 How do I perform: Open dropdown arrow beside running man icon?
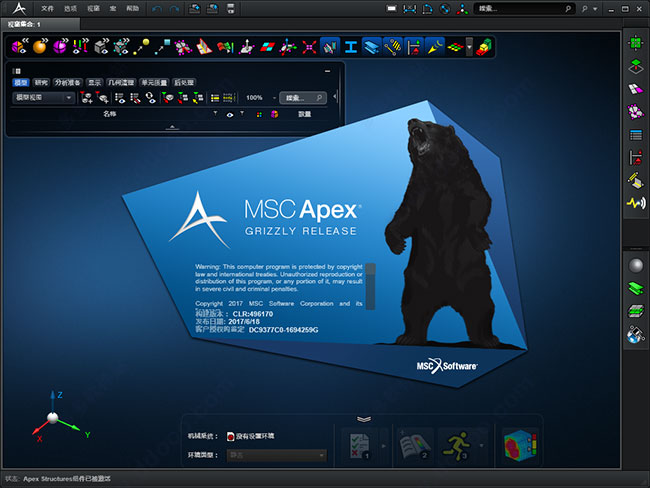tap(481, 446)
